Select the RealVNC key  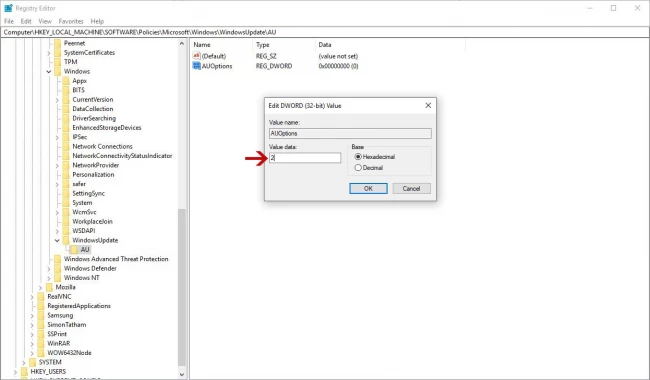coord(59,297)
